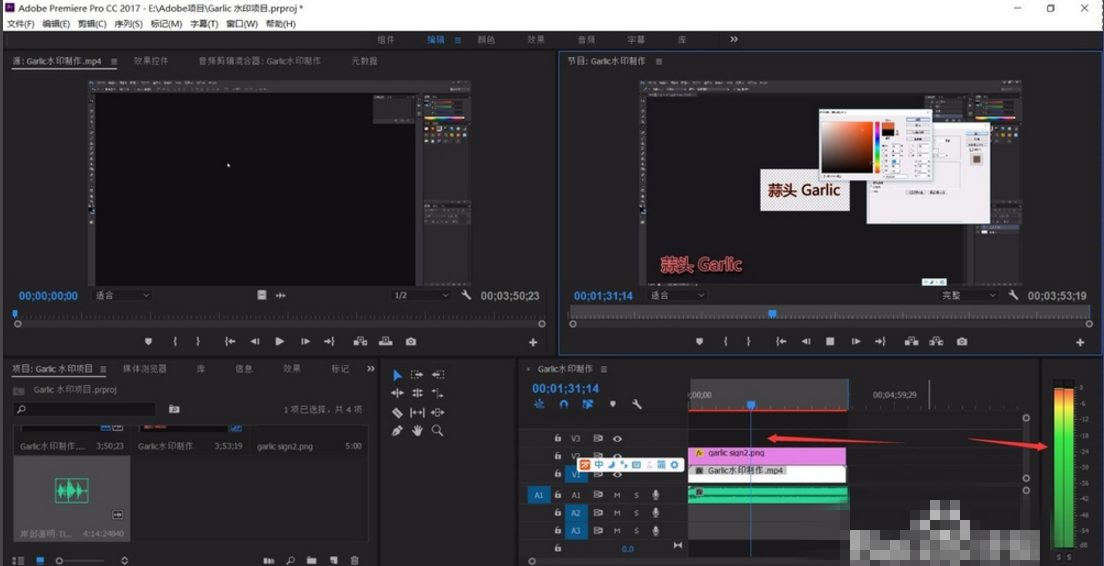The width and height of the screenshot is (1104, 566).
Task: Select the Pen tool
Action: point(397,431)
